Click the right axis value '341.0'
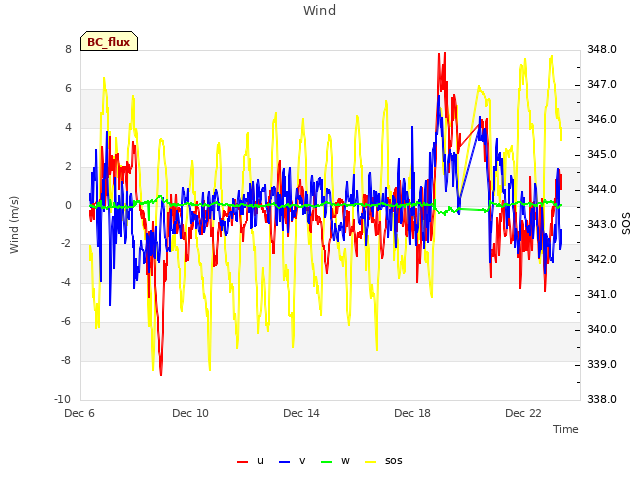Screen dimensions: 640x480 (x=602, y=295)
